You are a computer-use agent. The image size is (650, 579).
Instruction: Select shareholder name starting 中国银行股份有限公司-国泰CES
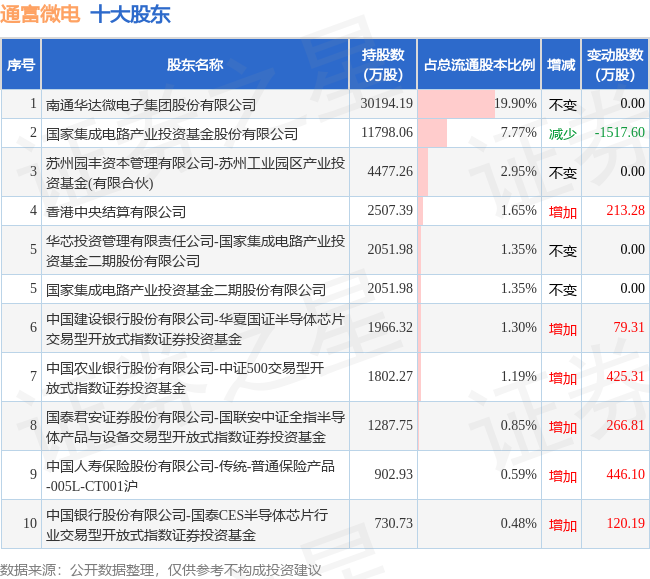pos(187,524)
